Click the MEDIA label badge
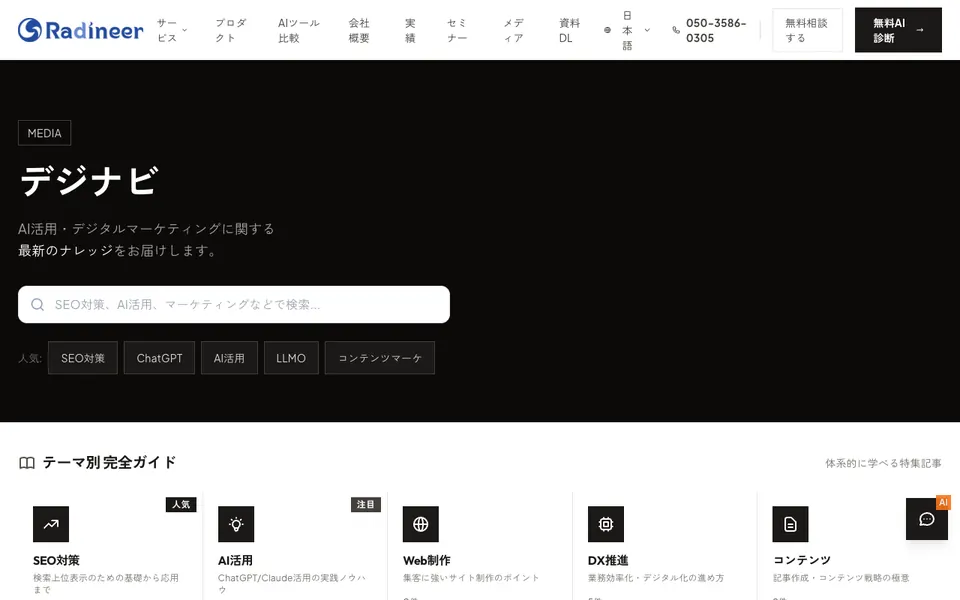 45,133
